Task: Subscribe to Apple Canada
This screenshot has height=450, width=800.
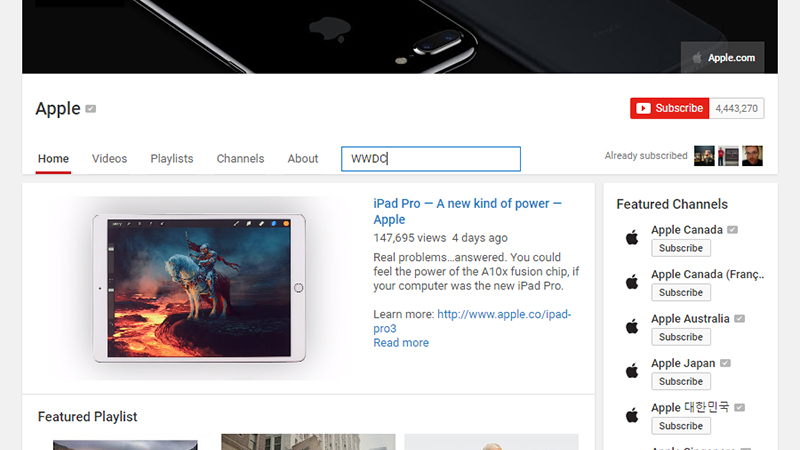Action: point(681,248)
